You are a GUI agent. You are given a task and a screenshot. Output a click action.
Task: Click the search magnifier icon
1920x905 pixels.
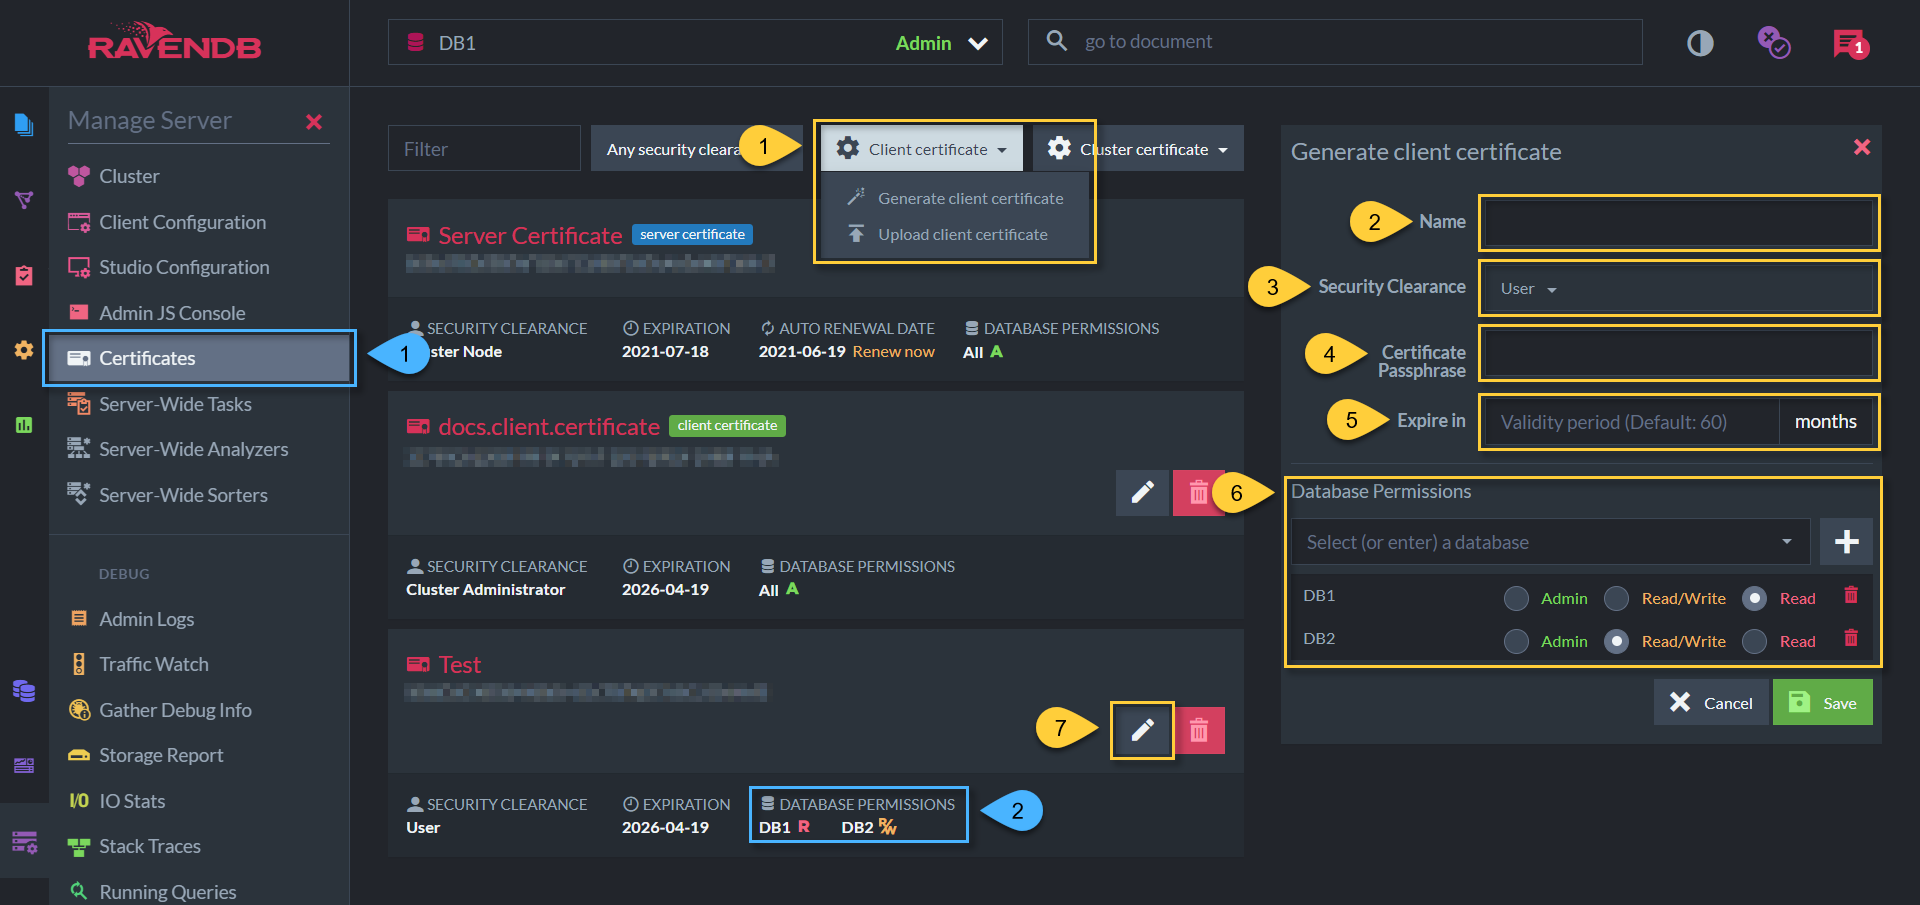click(1056, 41)
